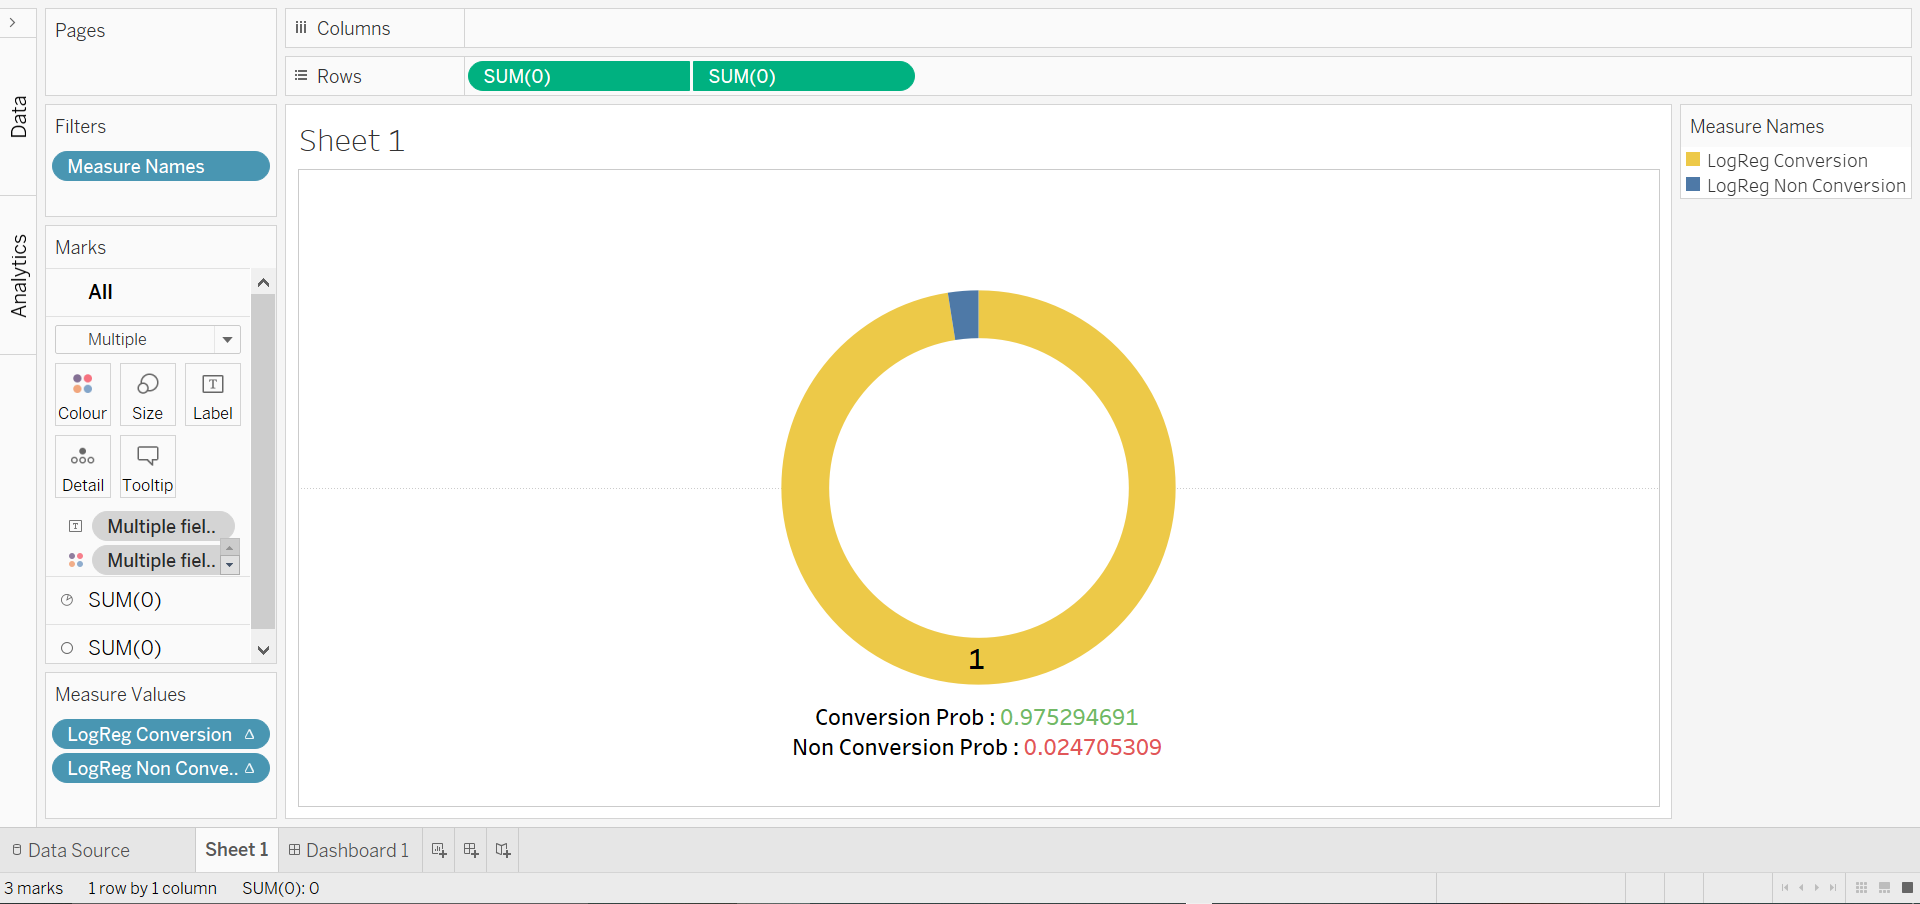Switch to the Dashboard 1 tab

coord(348,849)
